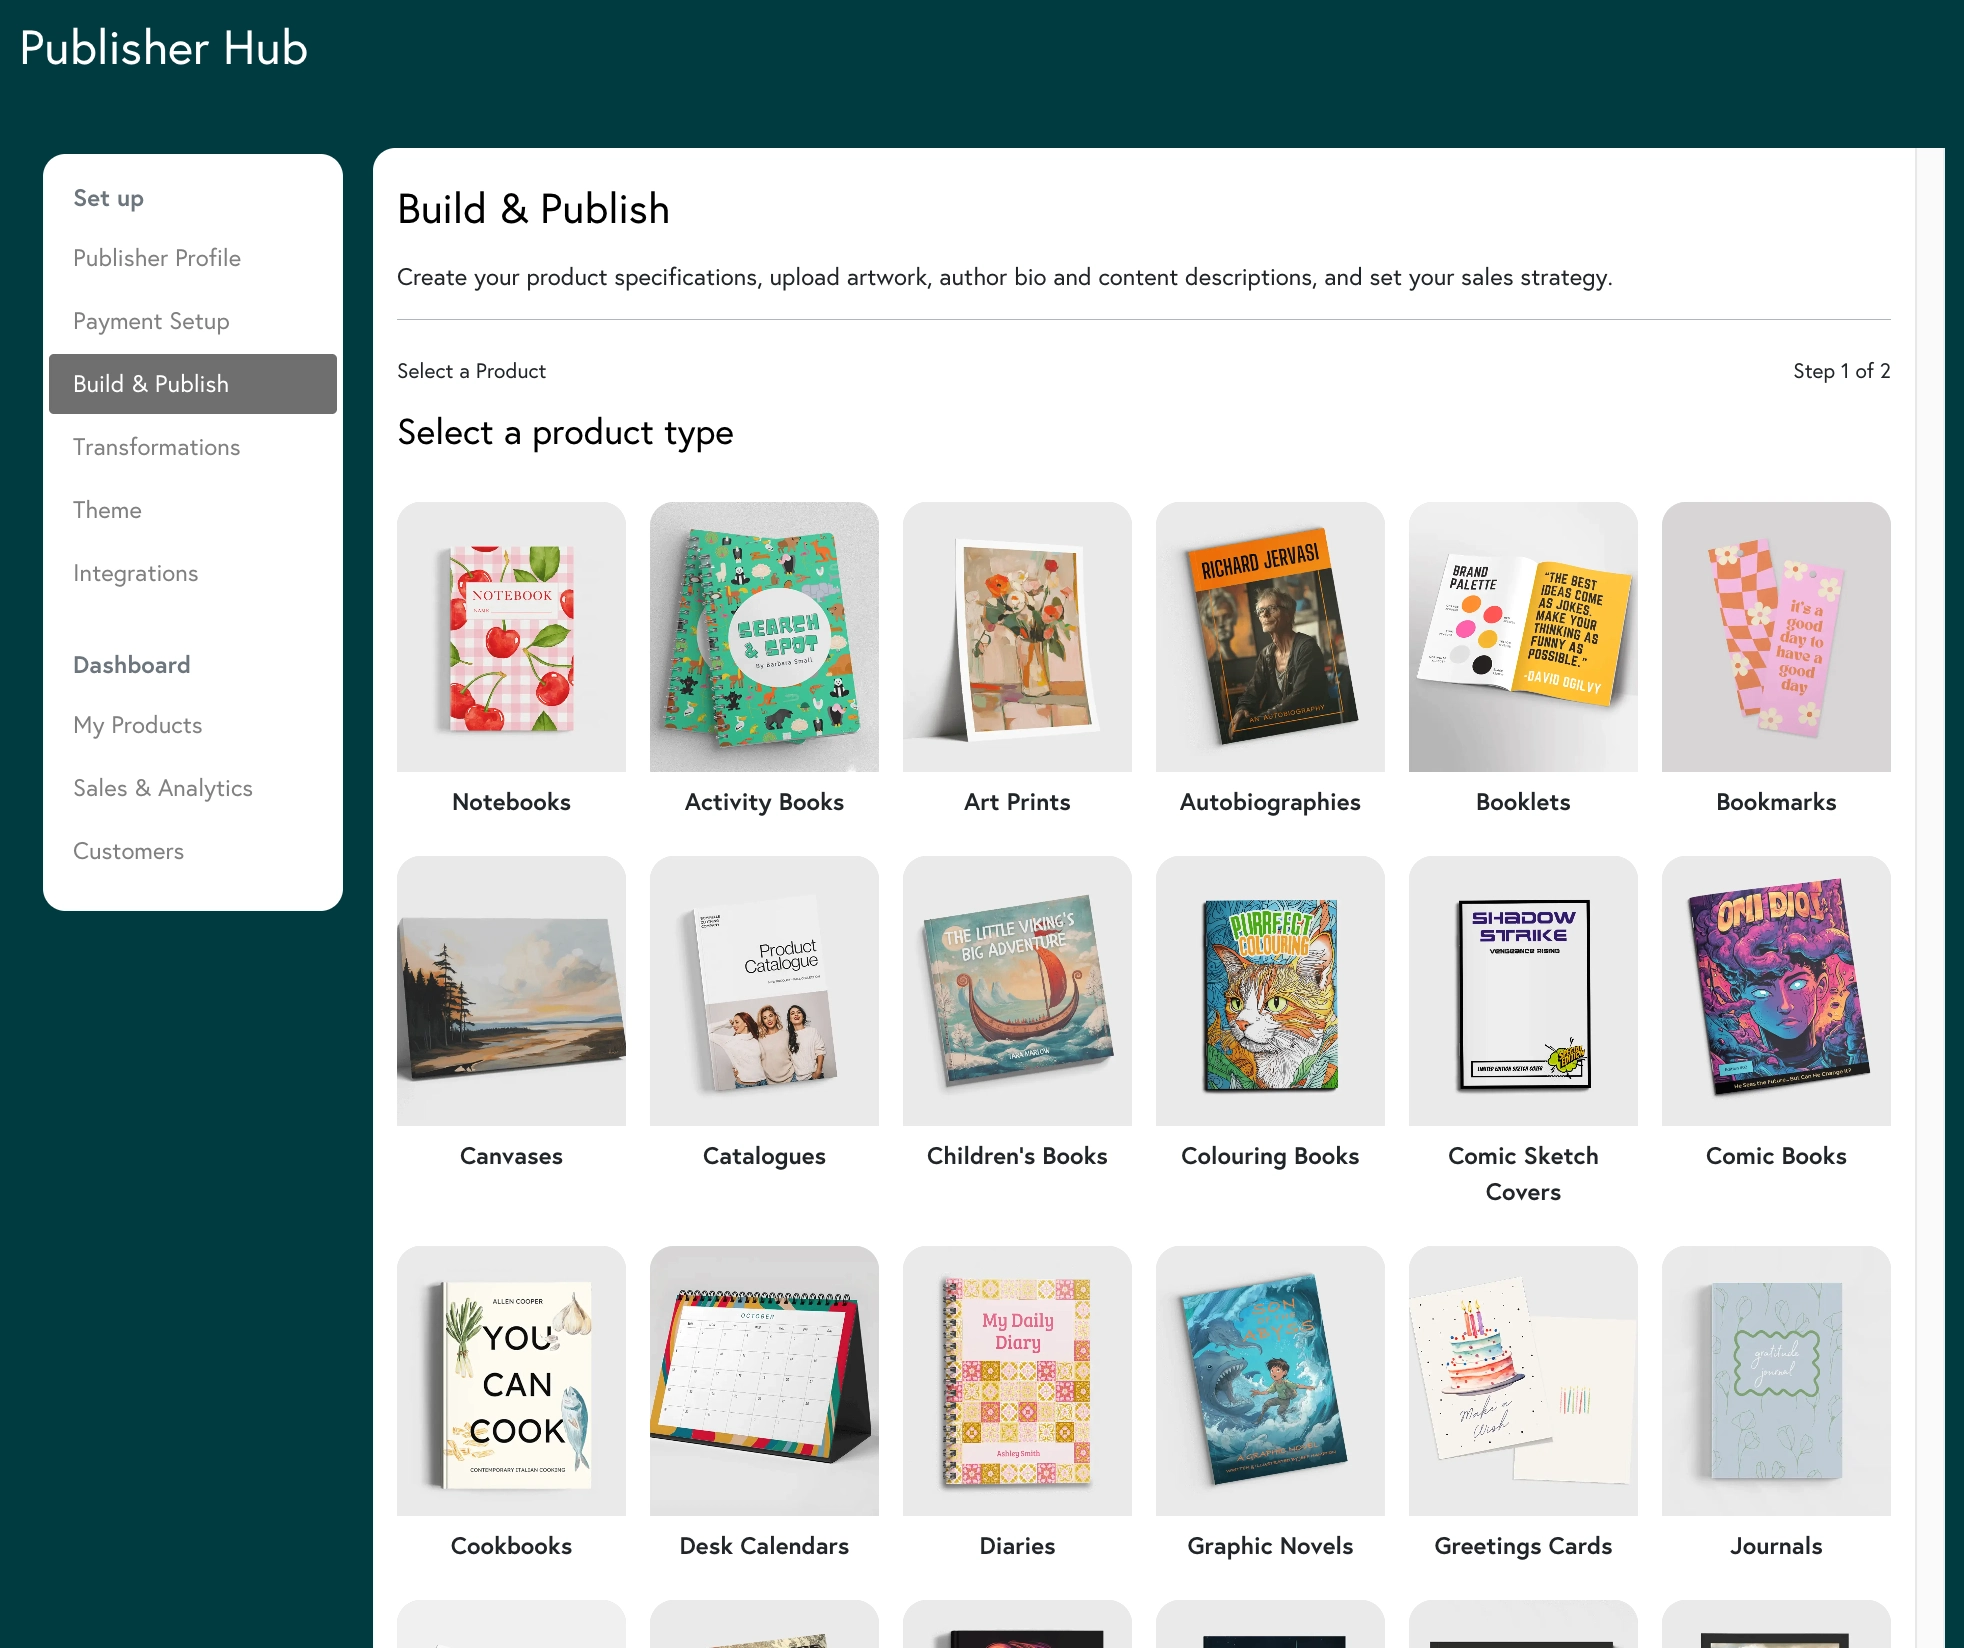
Task: View Sales & Analytics
Action: pyautogui.click(x=163, y=788)
